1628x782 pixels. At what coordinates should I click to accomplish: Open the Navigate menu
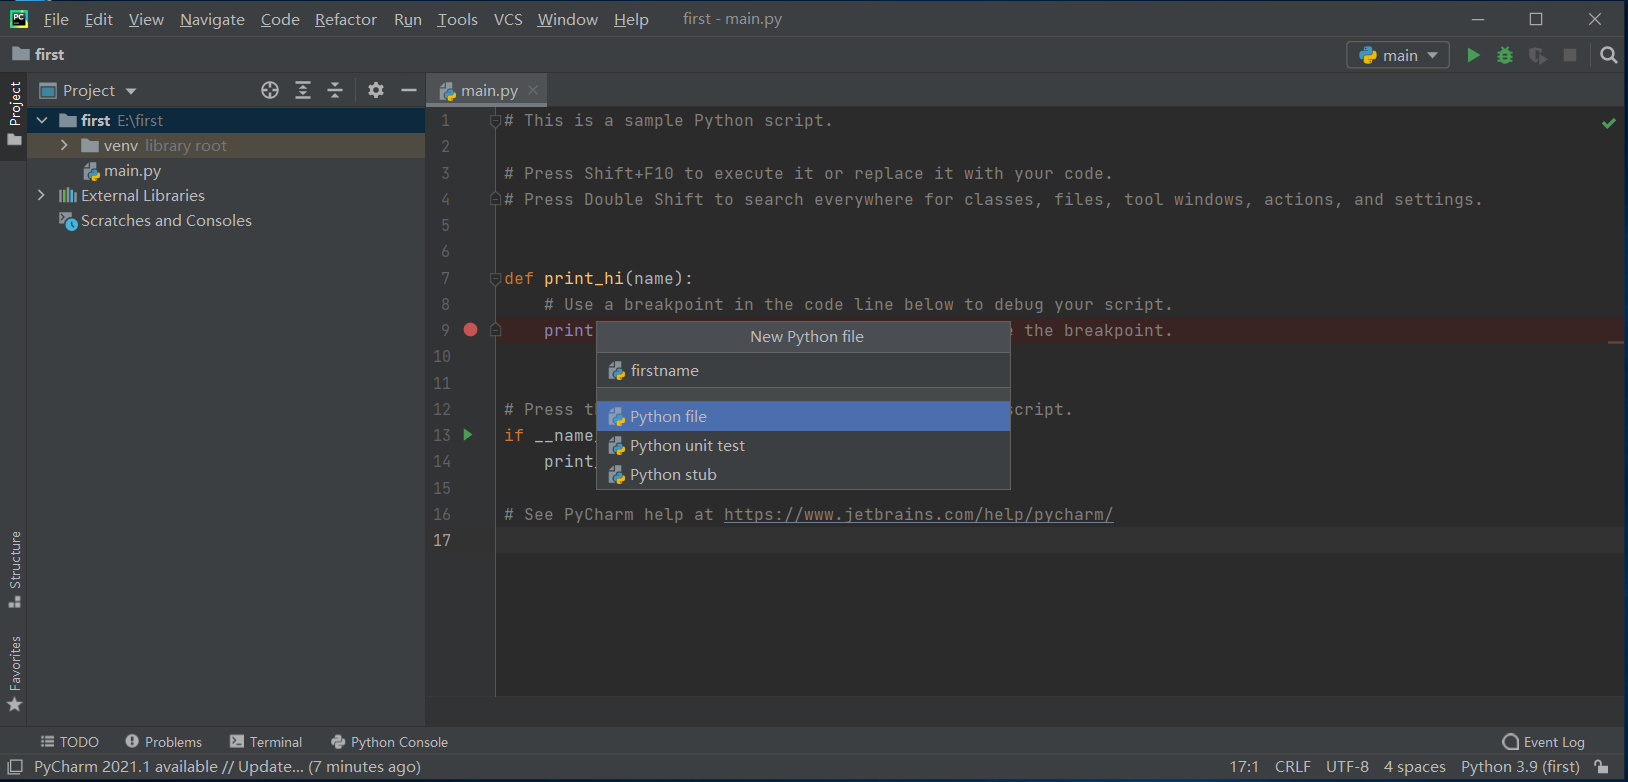pyautogui.click(x=212, y=19)
